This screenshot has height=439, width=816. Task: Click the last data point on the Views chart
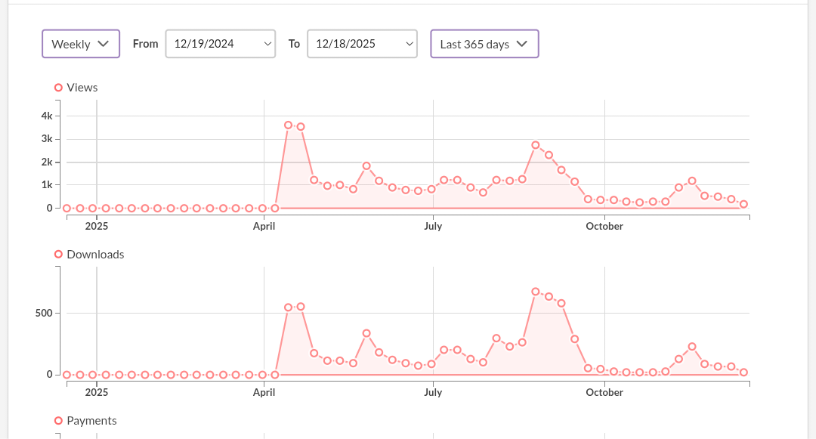pos(744,204)
